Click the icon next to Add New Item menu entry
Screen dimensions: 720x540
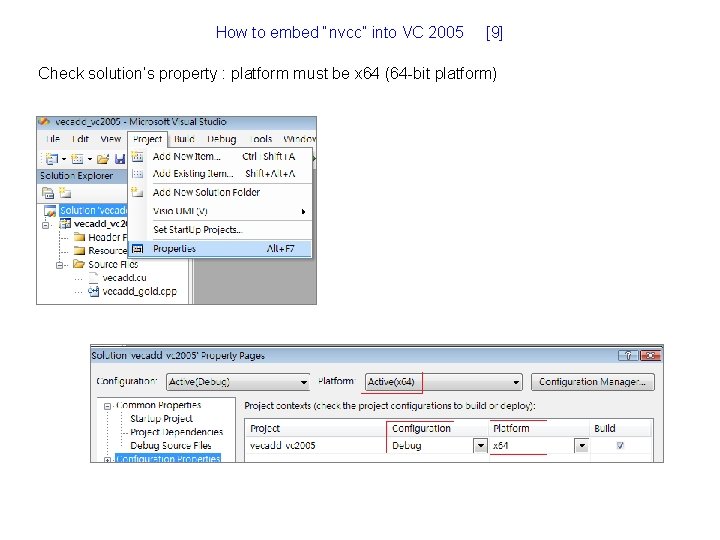(137, 157)
